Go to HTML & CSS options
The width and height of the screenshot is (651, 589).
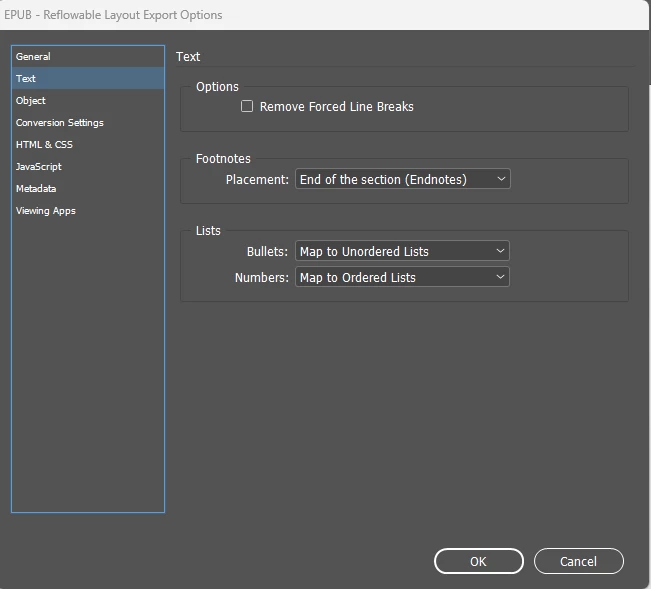point(88,144)
